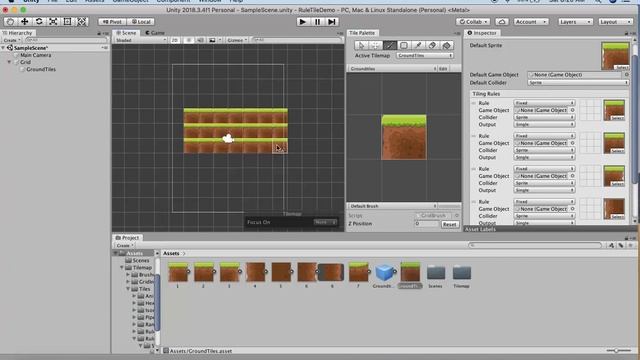
Task: Collapse the Grid object in Hierarchy
Action: [9, 62]
